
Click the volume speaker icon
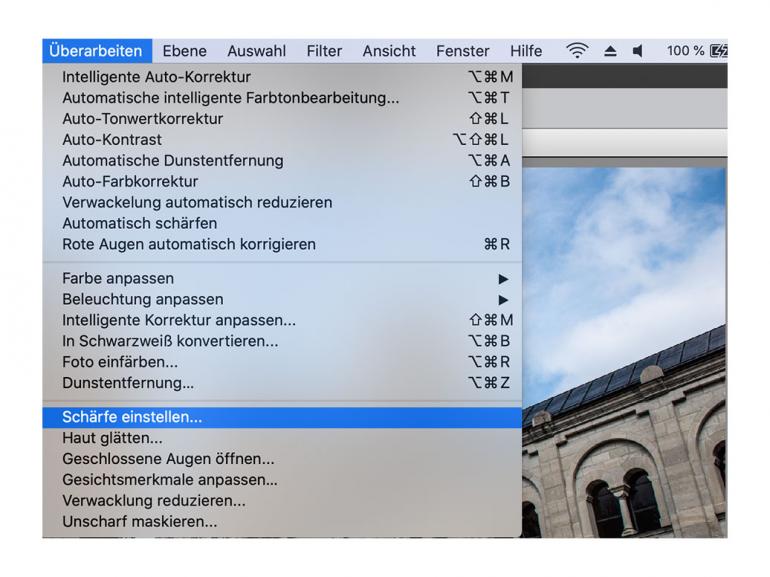637,51
